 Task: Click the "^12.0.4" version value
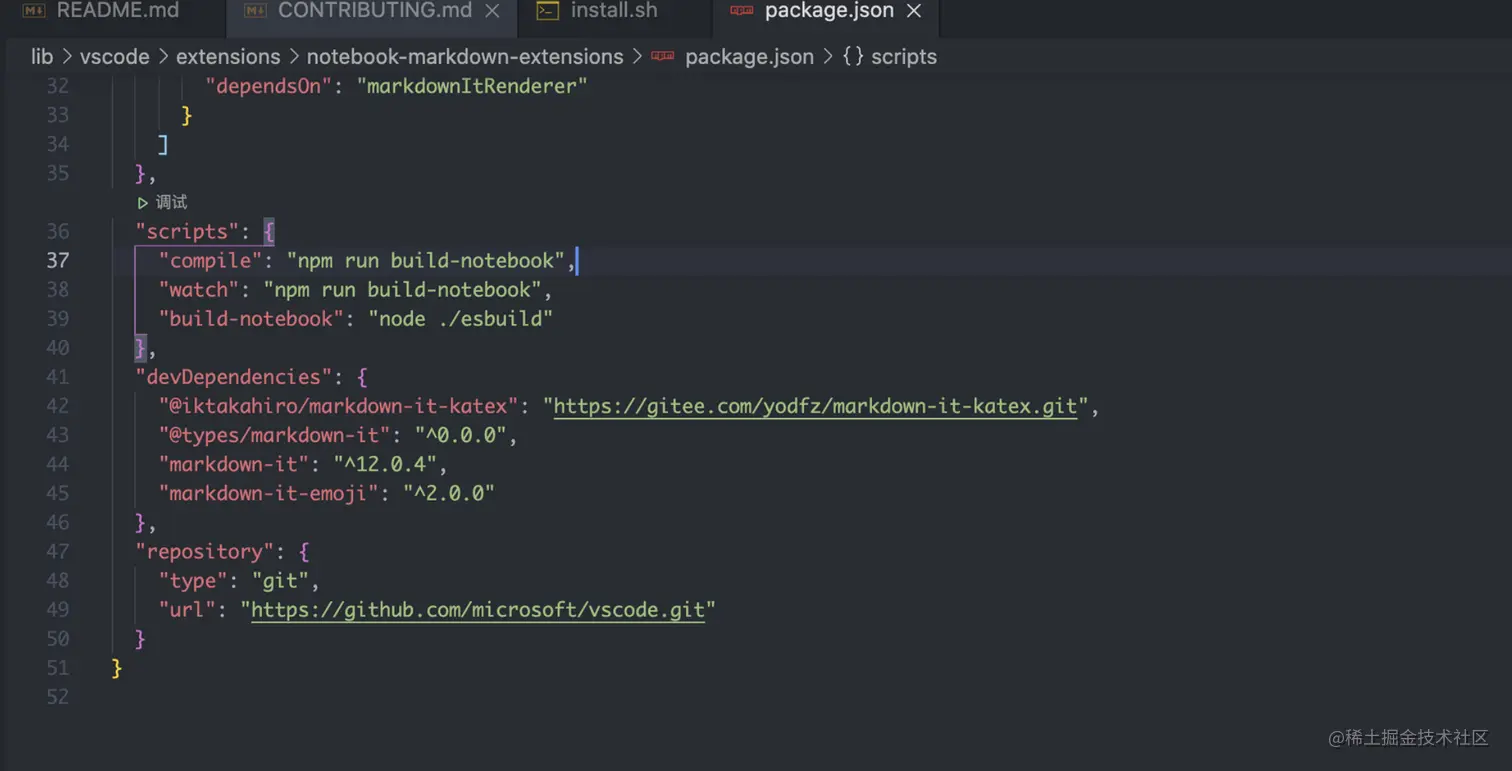click(385, 464)
